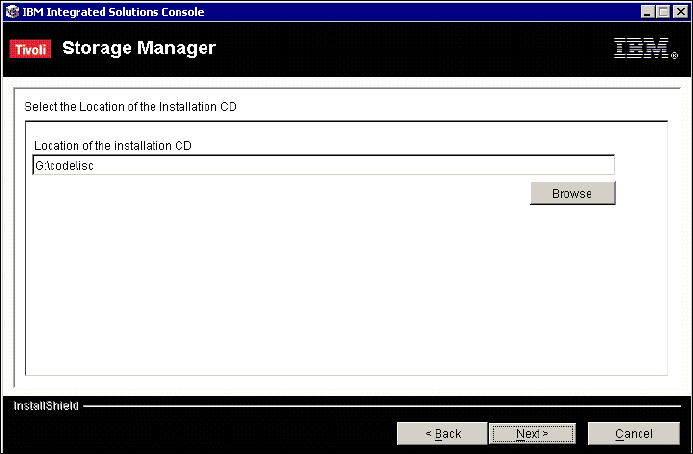Click the window title 'IBM Integrated Solutions Console'
The width and height of the screenshot is (693, 454).
tap(114, 12)
